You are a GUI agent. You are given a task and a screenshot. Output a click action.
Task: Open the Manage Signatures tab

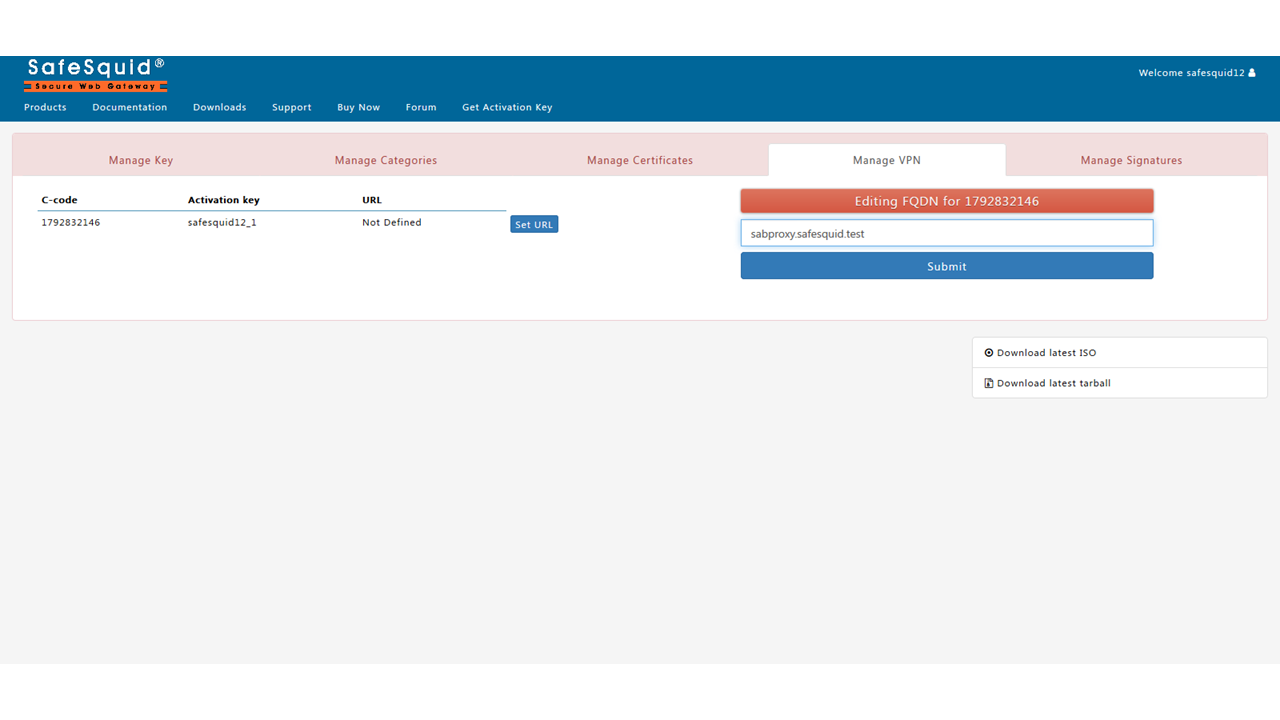click(x=1131, y=160)
